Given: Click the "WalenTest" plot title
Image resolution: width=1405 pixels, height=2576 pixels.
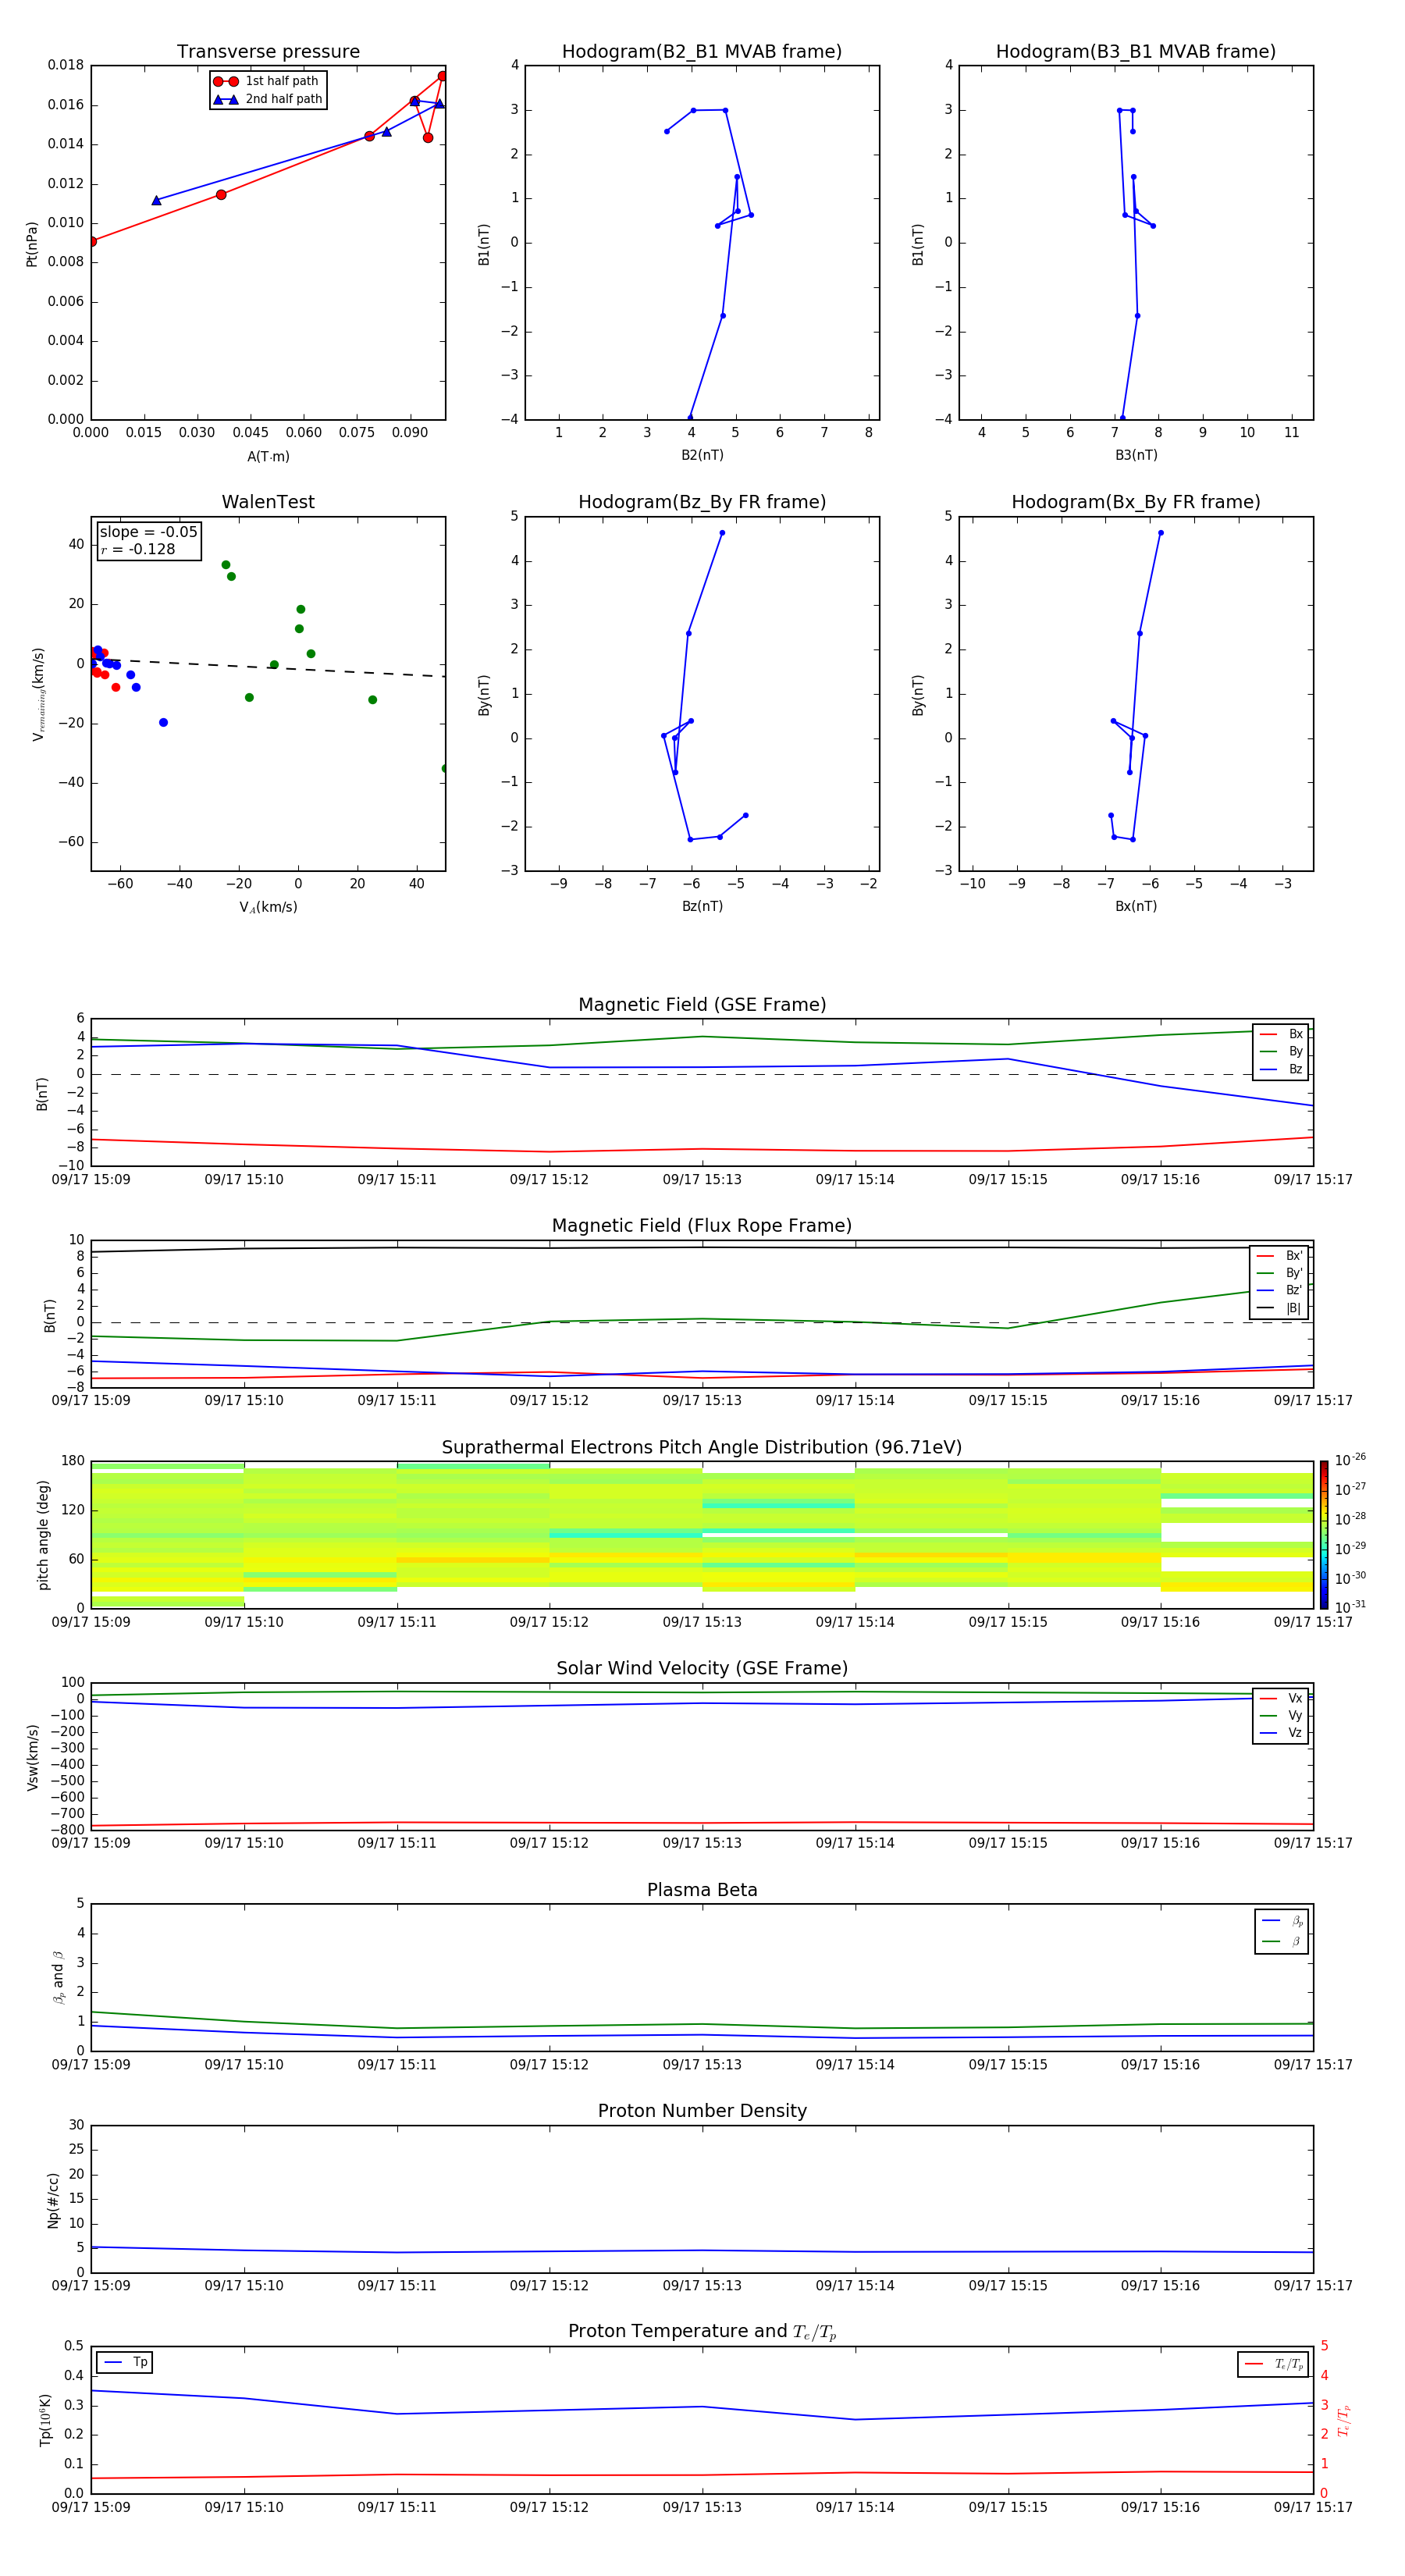Looking at the screenshot, I should point(268,502).
